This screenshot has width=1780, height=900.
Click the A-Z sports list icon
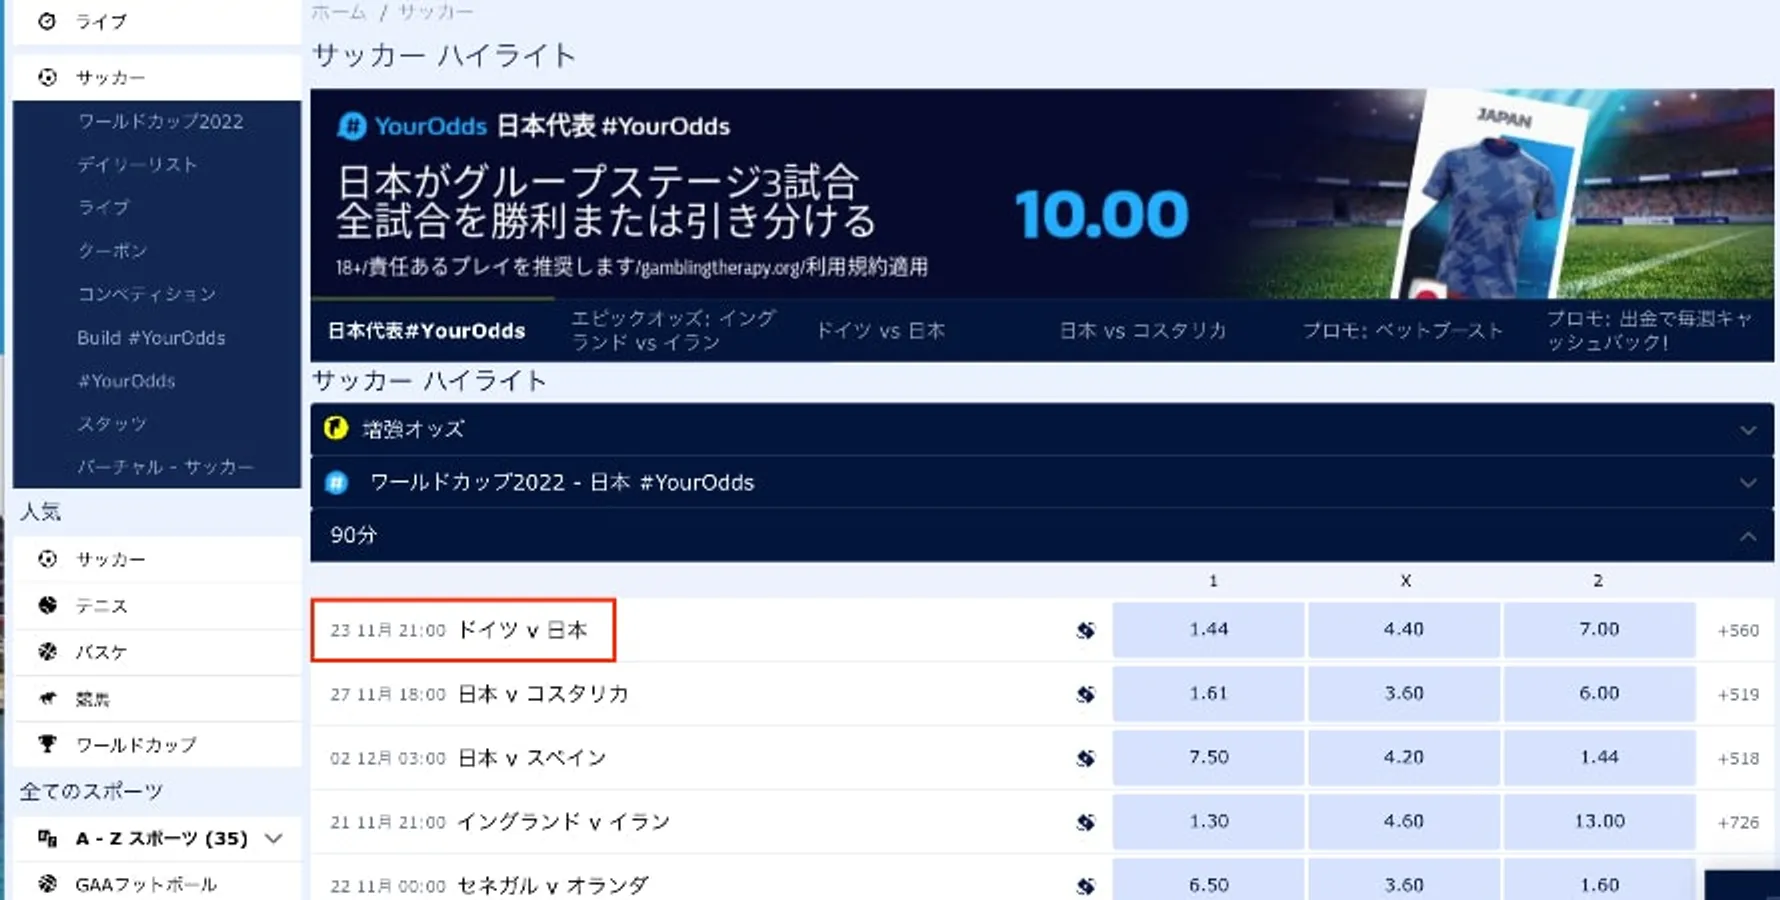[47, 838]
